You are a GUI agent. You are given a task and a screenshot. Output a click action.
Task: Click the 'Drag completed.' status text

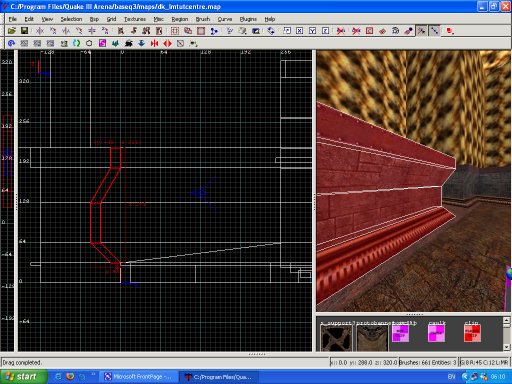22,362
